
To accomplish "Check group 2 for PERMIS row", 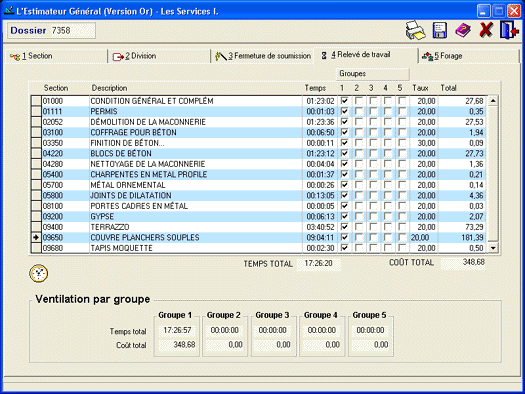I will click(359, 111).
